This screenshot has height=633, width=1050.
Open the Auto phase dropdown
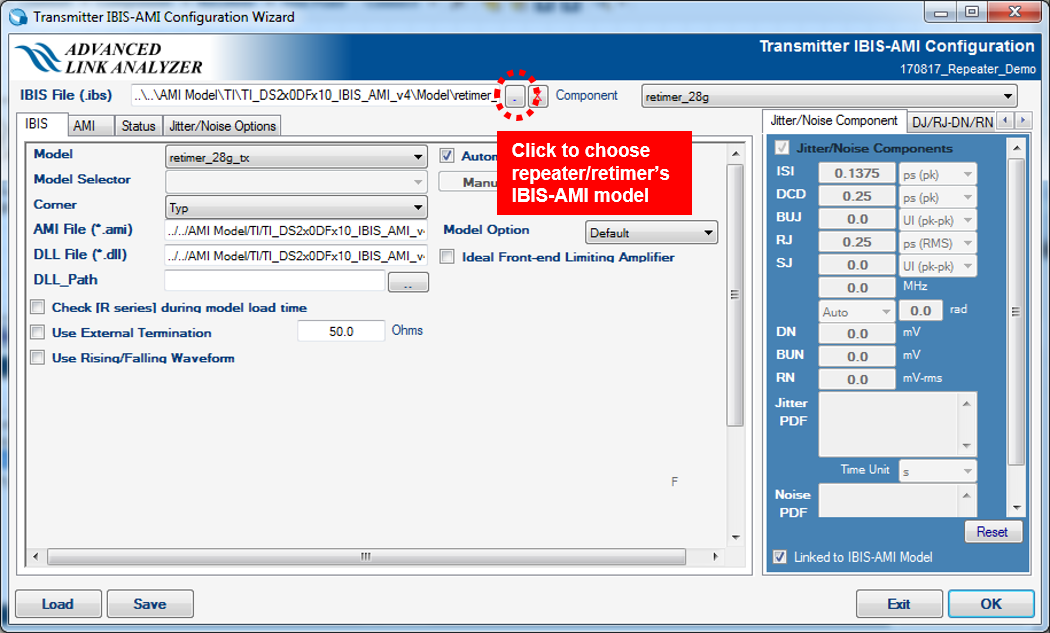click(x=856, y=311)
